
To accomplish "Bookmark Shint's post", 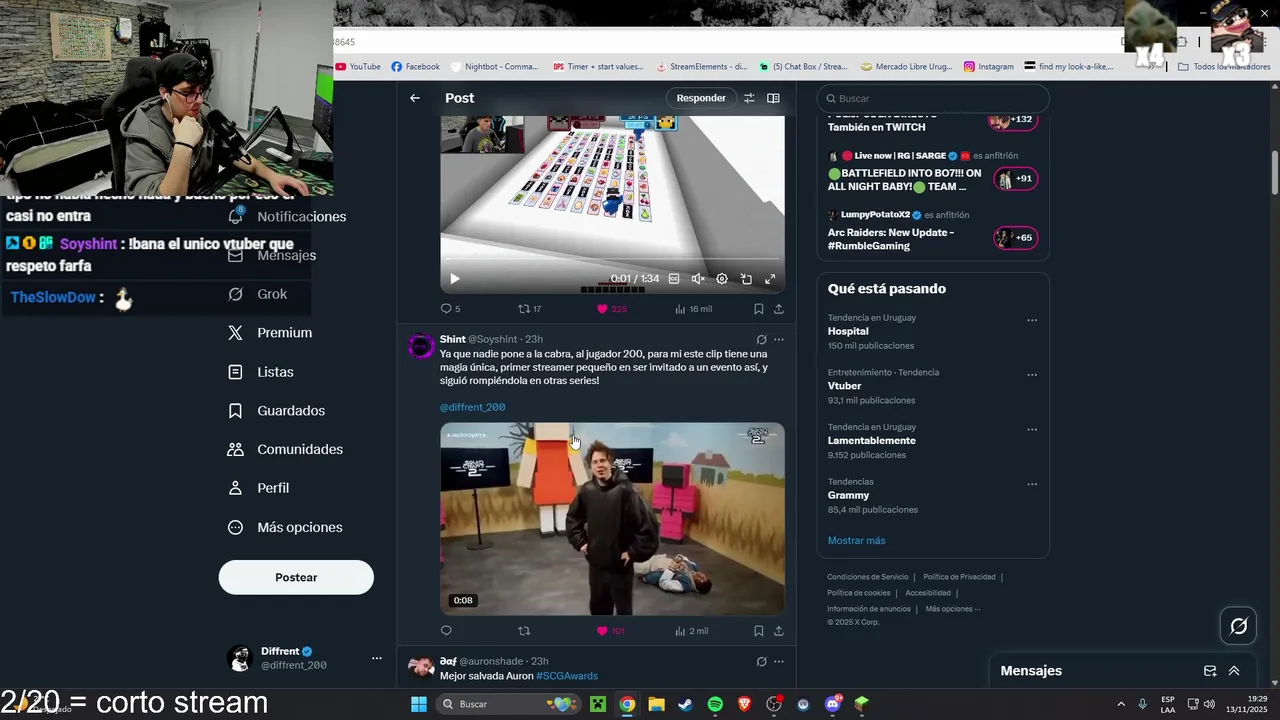I will coord(759,631).
